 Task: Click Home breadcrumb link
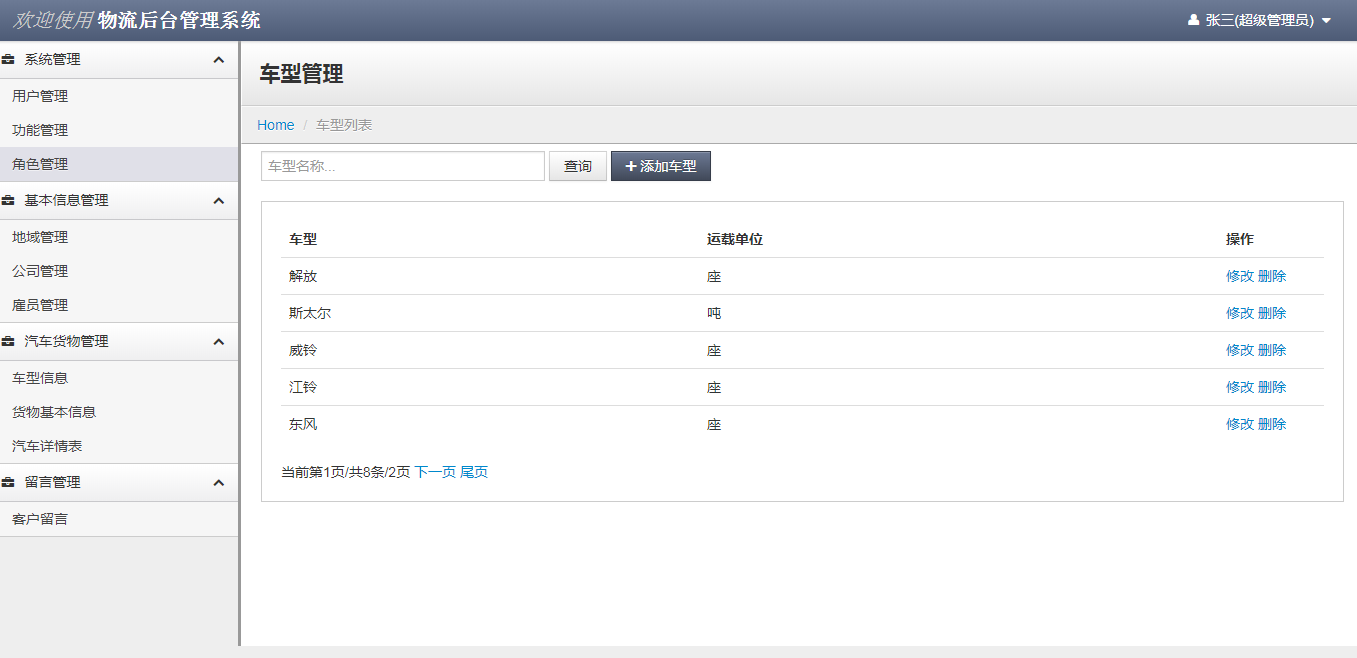[276, 125]
